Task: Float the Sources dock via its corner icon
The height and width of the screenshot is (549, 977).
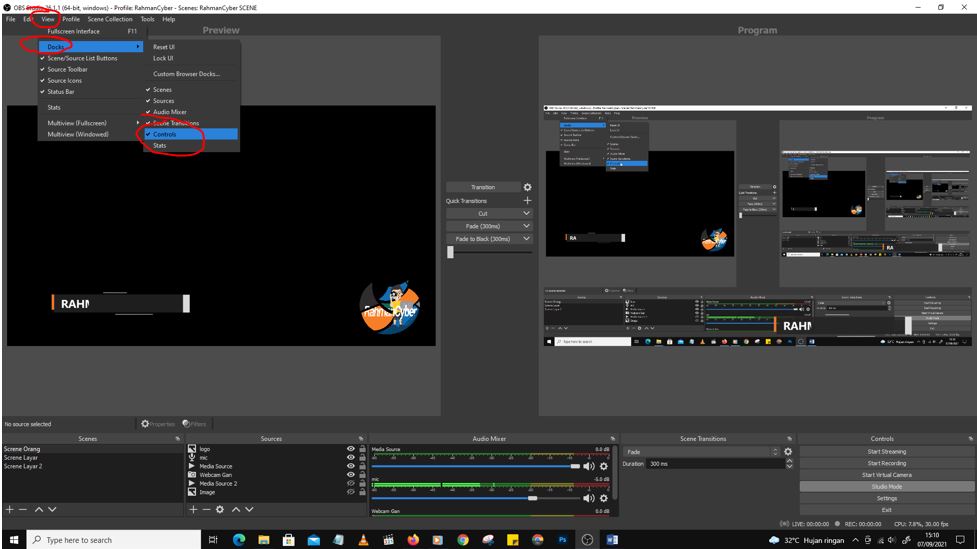Action: click(x=361, y=439)
